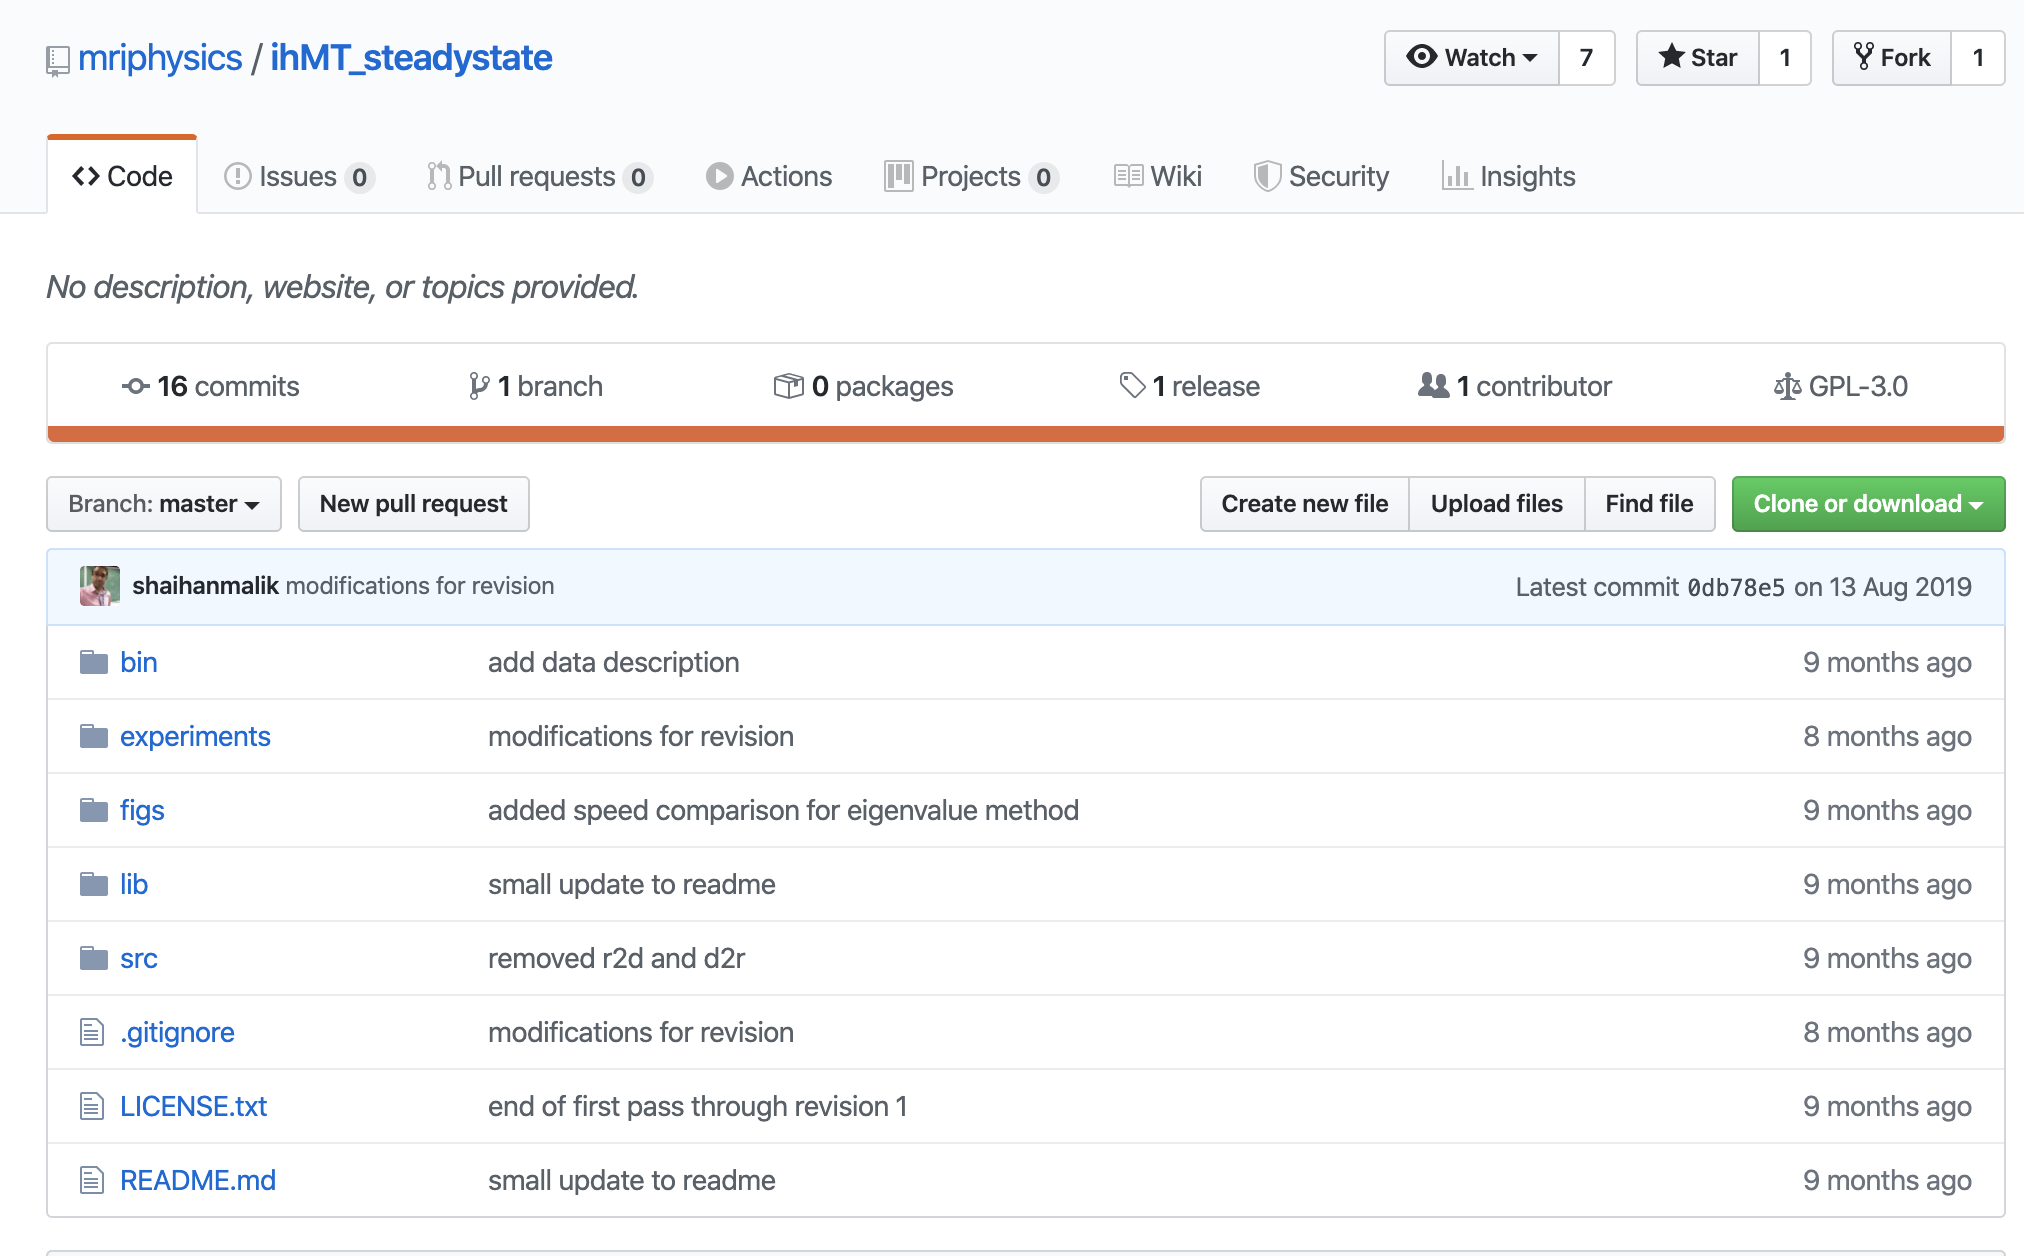Click shaihanmalik's avatar thumbnail

(100, 586)
